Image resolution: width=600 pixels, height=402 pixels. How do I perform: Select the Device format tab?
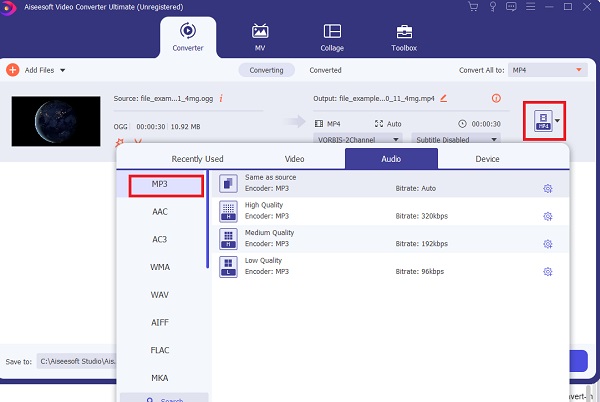[x=487, y=159]
